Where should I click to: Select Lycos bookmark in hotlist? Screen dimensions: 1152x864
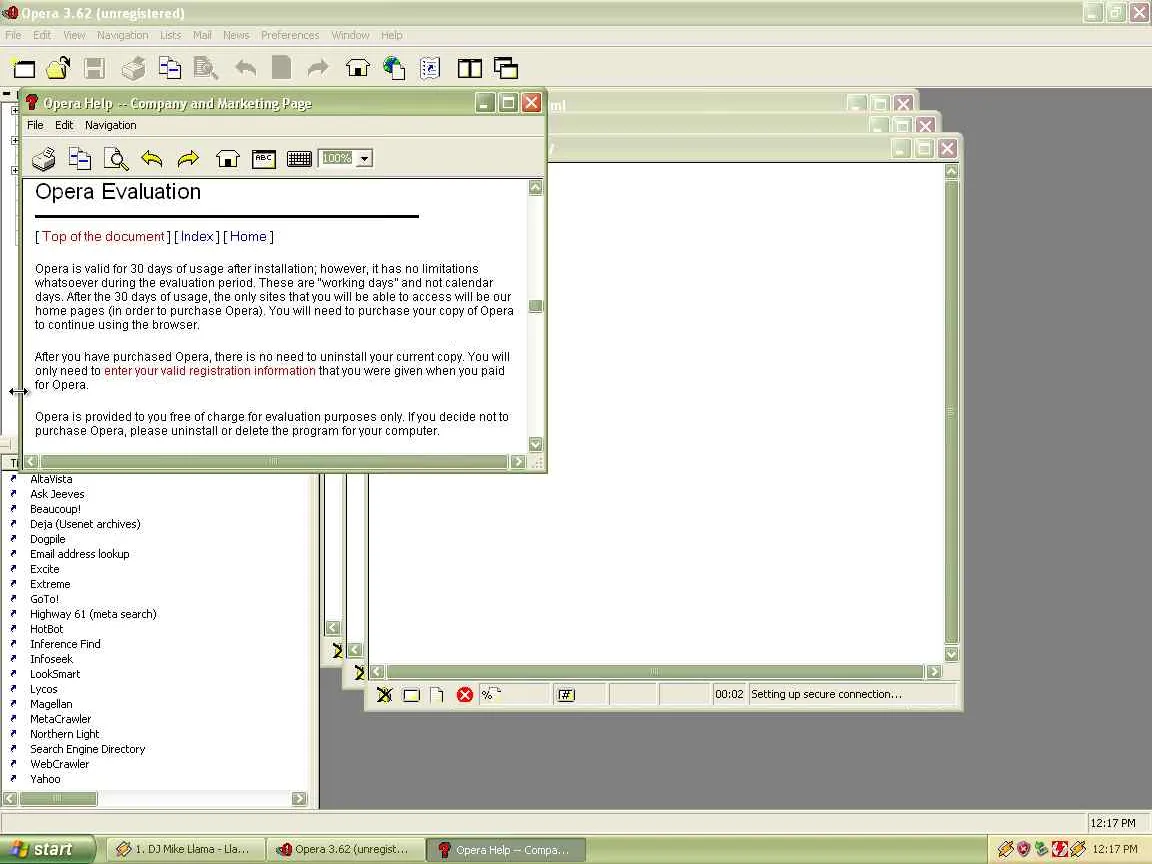(43, 689)
